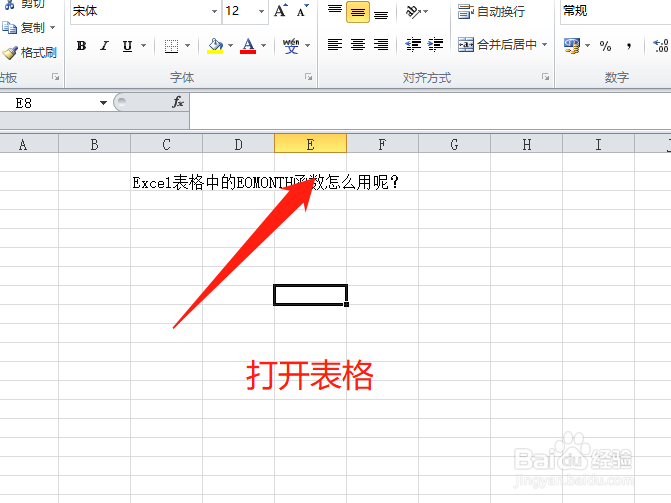Select column C header

(166, 145)
